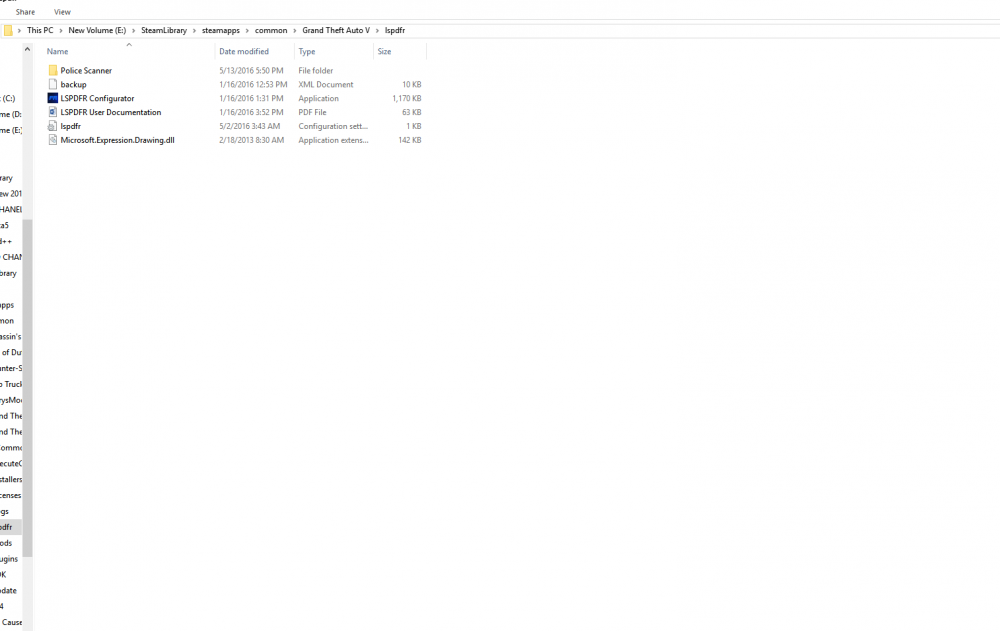Select Microsoft.Expression.Drawing.dll file name
The width and height of the screenshot is (1000, 631).
tap(117, 140)
